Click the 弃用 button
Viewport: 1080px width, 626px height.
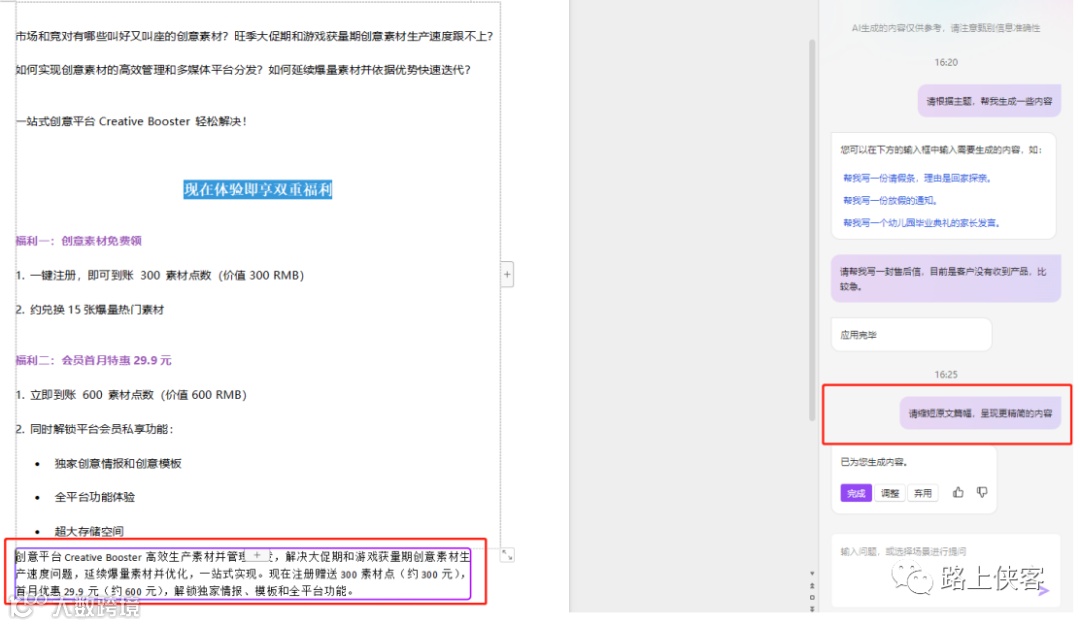point(922,493)
